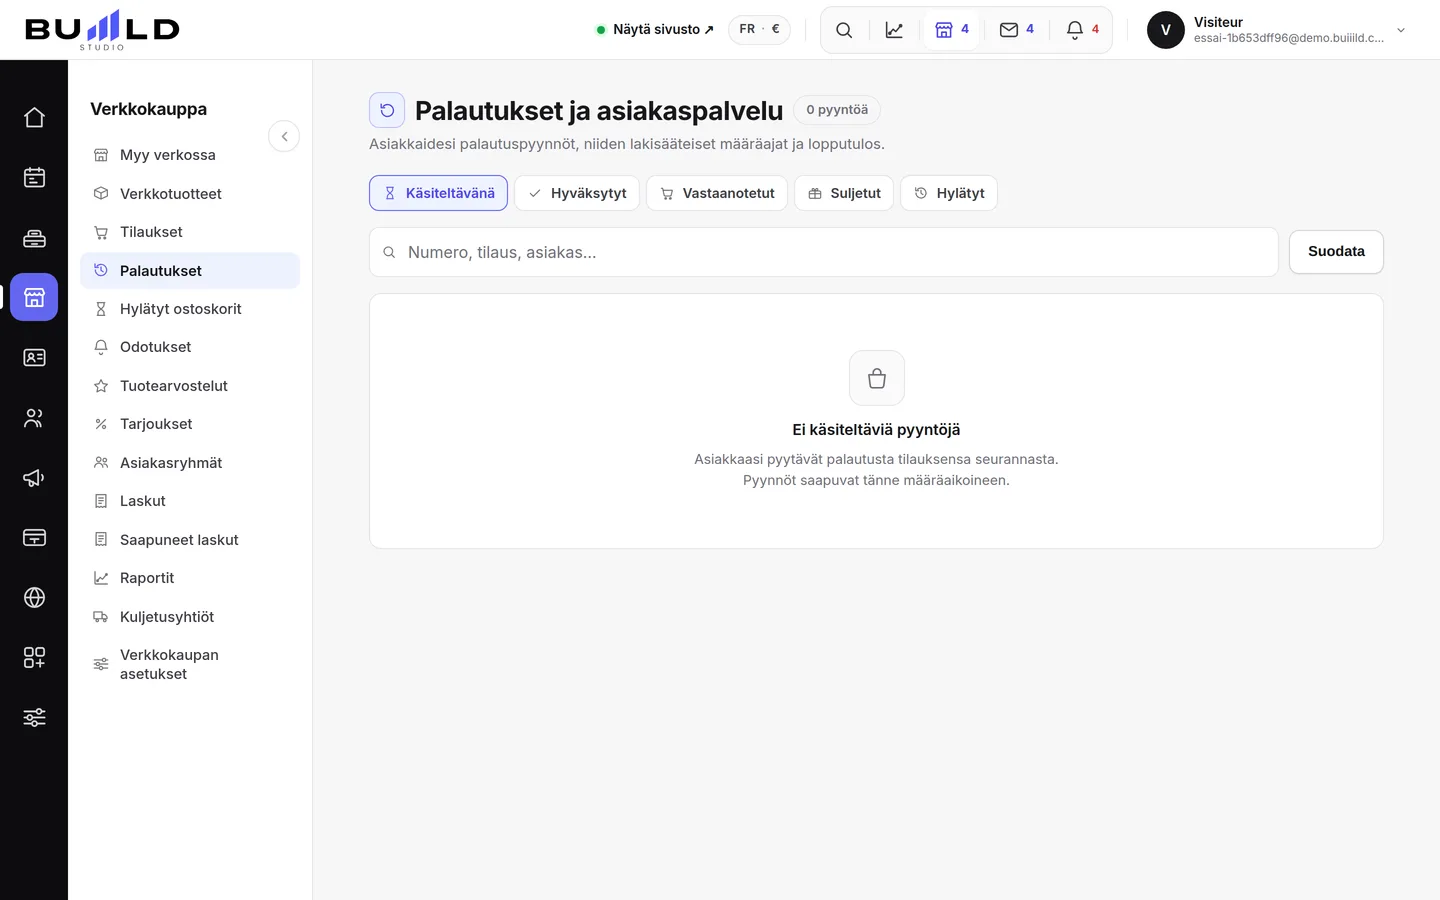The image size is (1440, 900).
Task: Open the mail icon in top bar
Action: 1017,30
